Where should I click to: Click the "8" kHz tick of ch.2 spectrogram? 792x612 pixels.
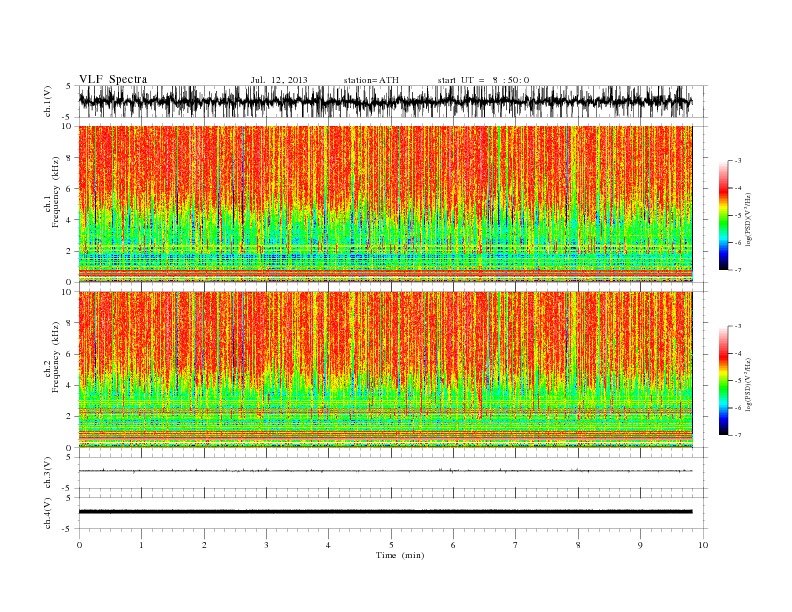pyautogui.click(x=69, y=323)
